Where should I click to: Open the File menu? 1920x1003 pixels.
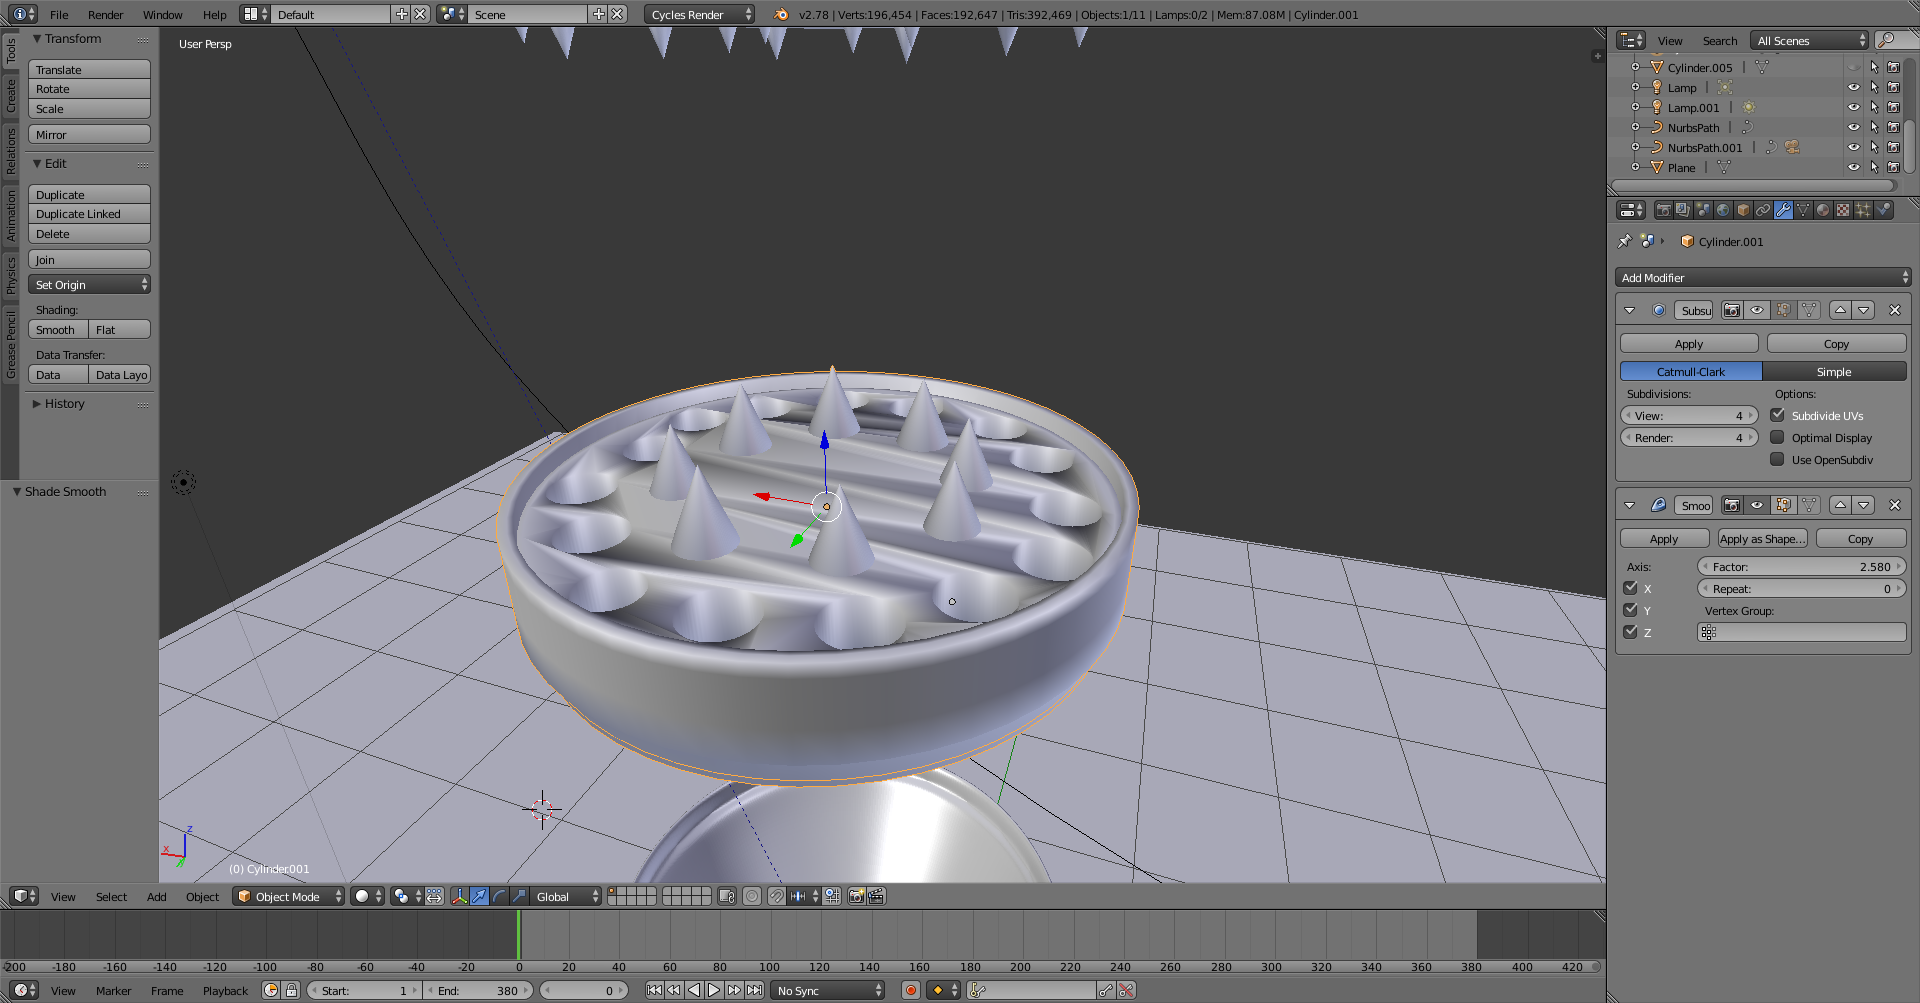[x=59, y=14]
